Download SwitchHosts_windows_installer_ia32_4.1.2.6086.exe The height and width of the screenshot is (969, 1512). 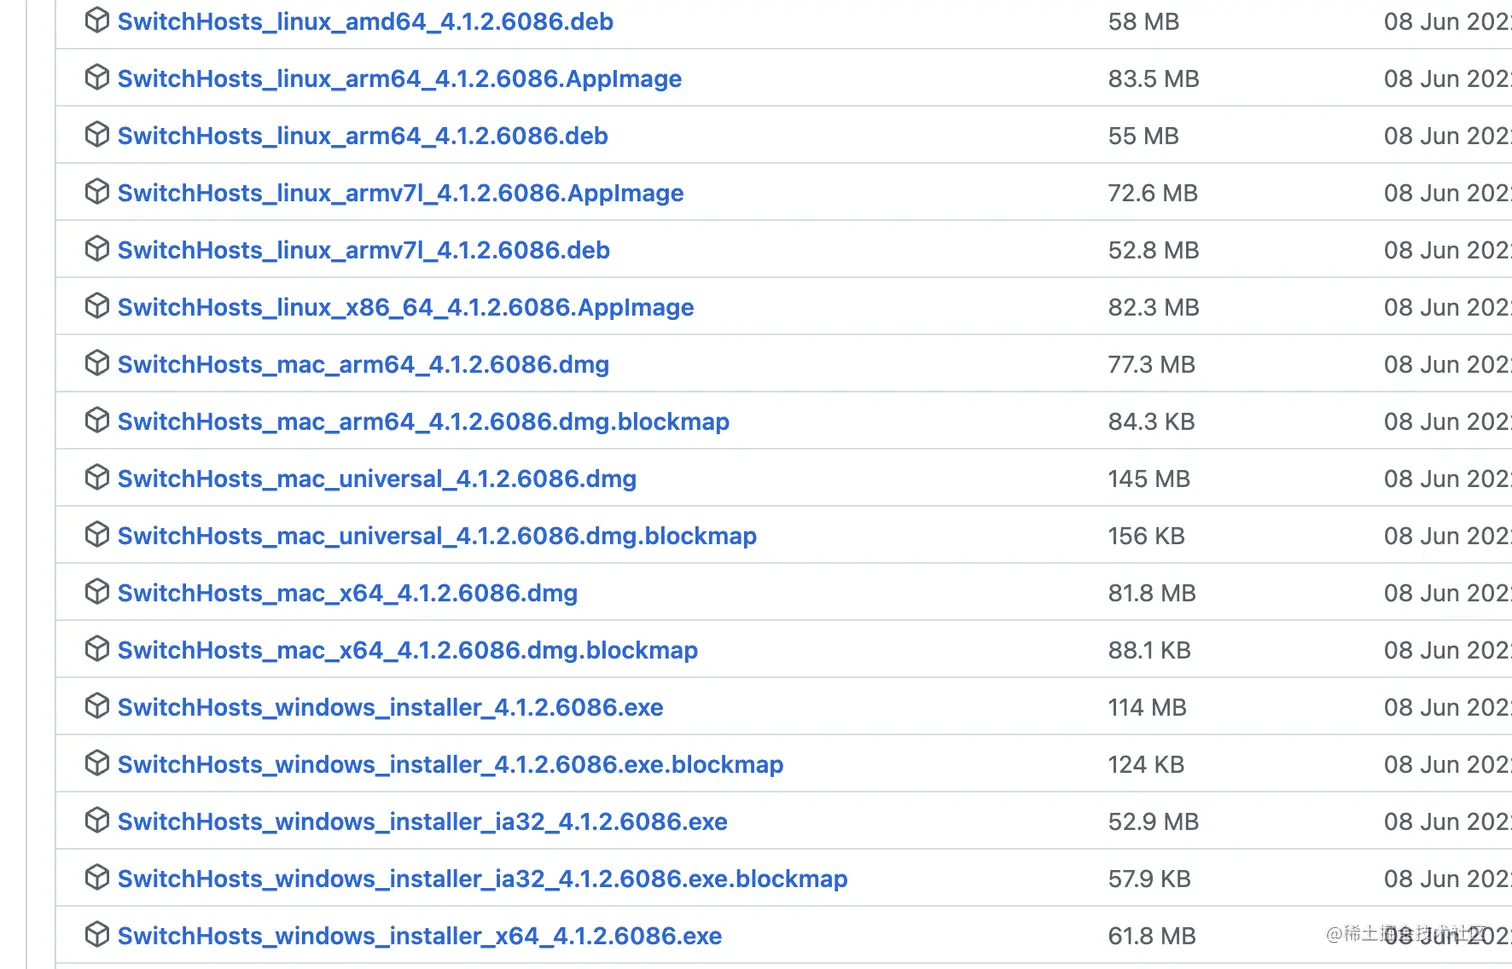422,820
